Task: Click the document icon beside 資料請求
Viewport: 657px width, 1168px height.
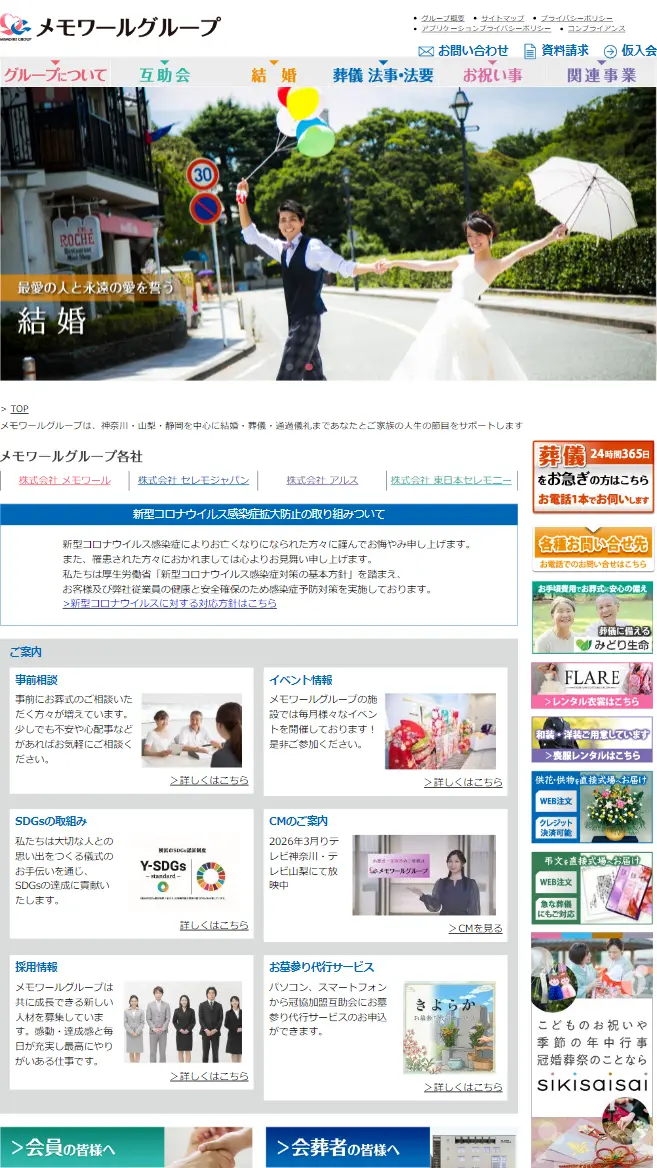Action: pyautogui.click(x=530, y=51)
